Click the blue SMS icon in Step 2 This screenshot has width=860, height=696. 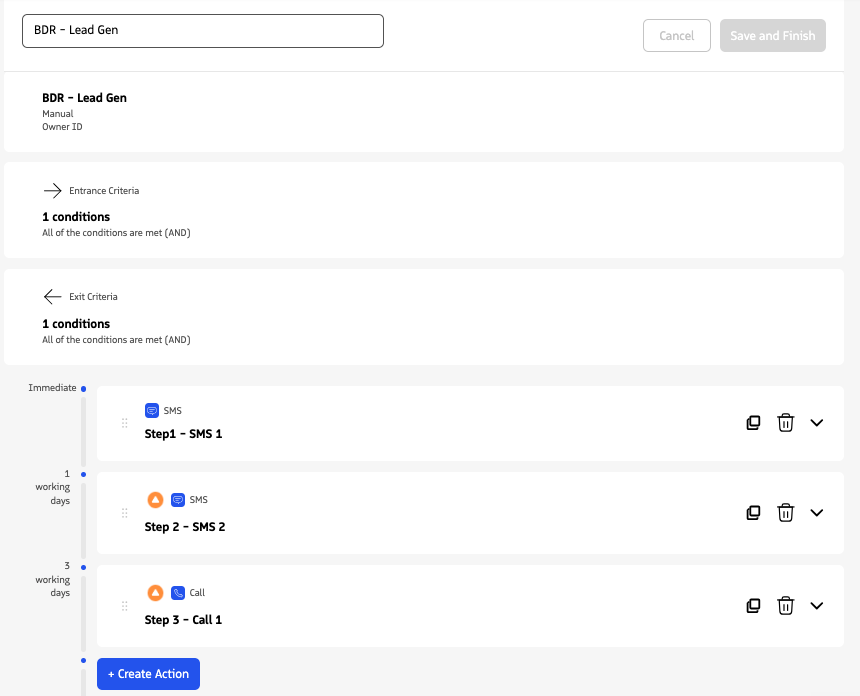click(178, 500)
